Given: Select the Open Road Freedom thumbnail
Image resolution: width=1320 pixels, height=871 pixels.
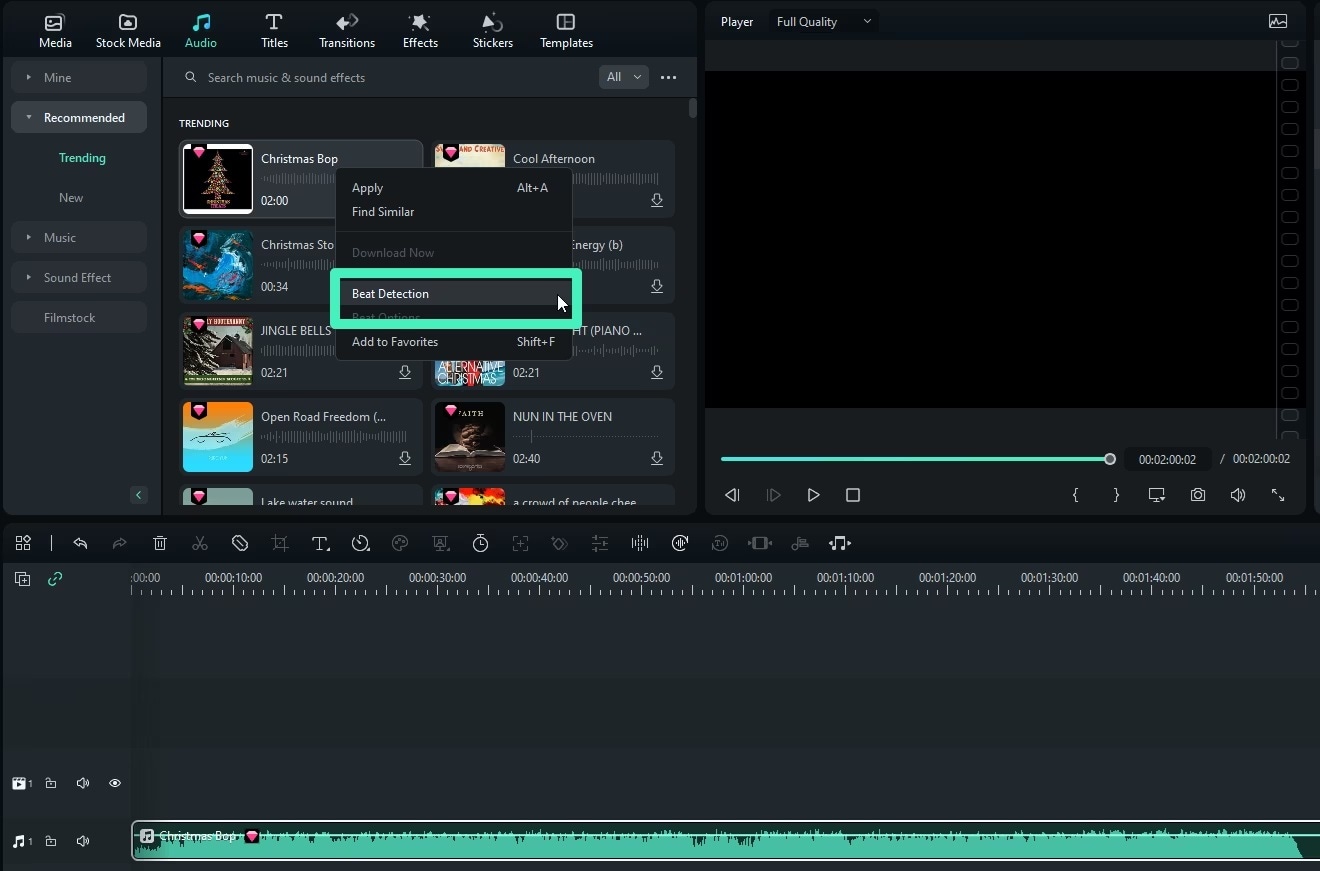Looking at the screenshot, I should click(x=218, y=437).
